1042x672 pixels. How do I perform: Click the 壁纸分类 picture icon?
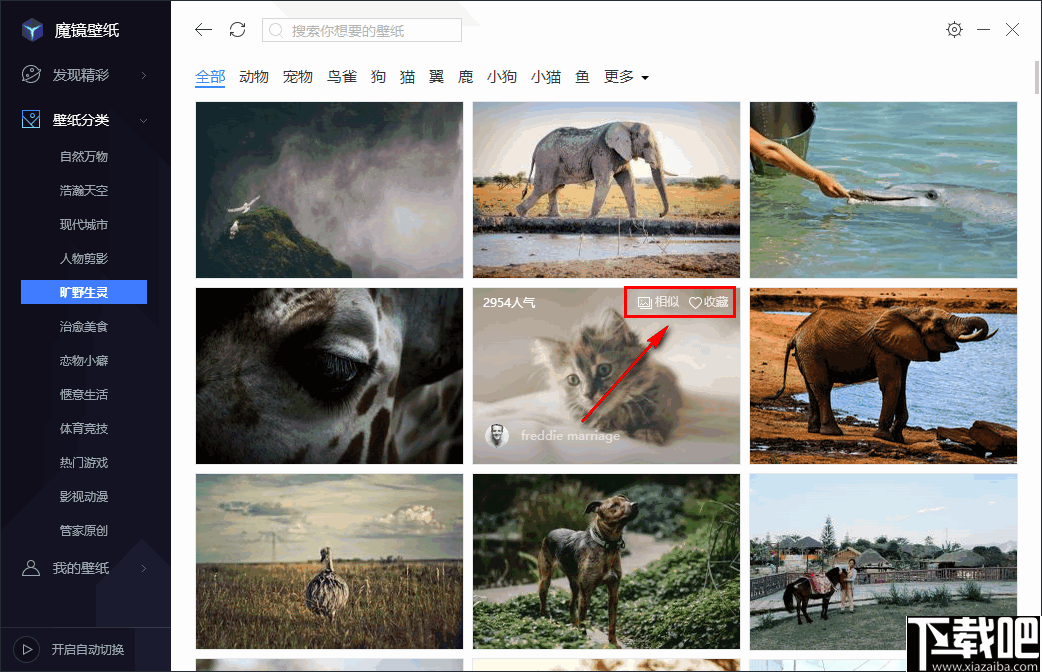tap(31, 120)
